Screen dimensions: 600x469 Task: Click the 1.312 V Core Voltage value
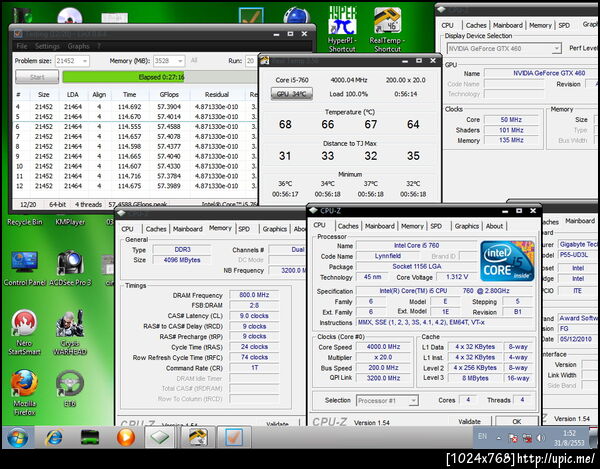point(457,277)
